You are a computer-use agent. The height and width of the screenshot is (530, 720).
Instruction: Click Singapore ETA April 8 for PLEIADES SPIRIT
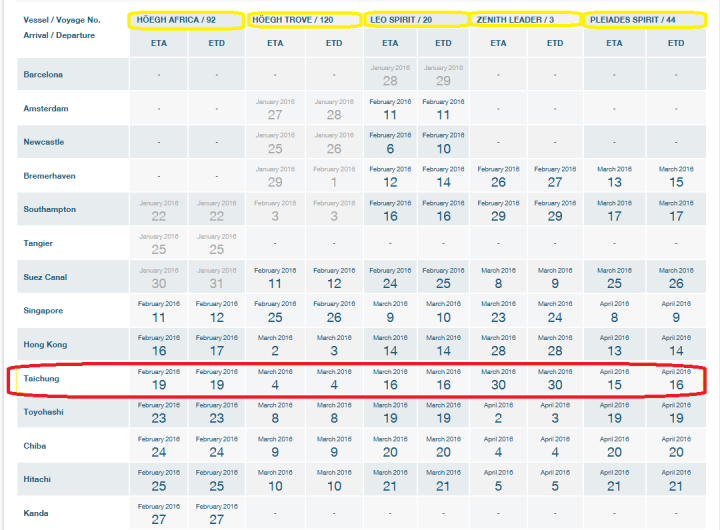tap(614, 312)
